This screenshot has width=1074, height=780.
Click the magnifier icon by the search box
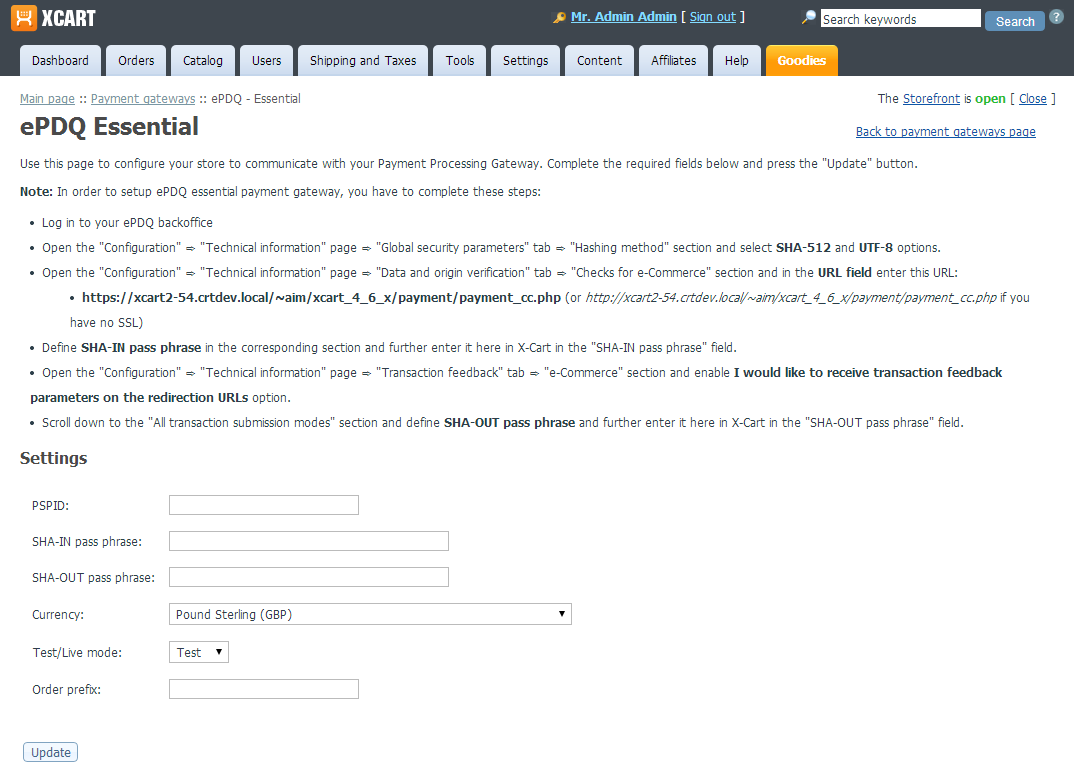tap(809, 17)
